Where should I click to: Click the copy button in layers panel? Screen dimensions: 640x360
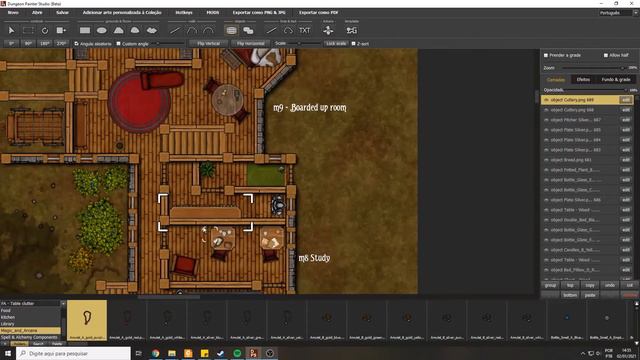590,285
